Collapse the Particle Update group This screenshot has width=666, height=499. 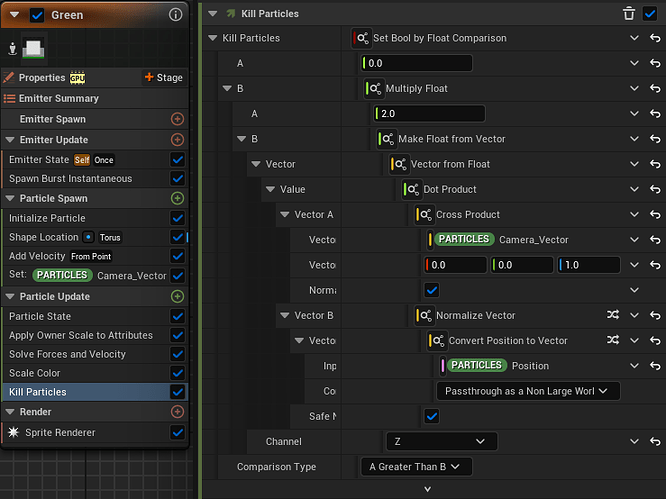[10, 296]
